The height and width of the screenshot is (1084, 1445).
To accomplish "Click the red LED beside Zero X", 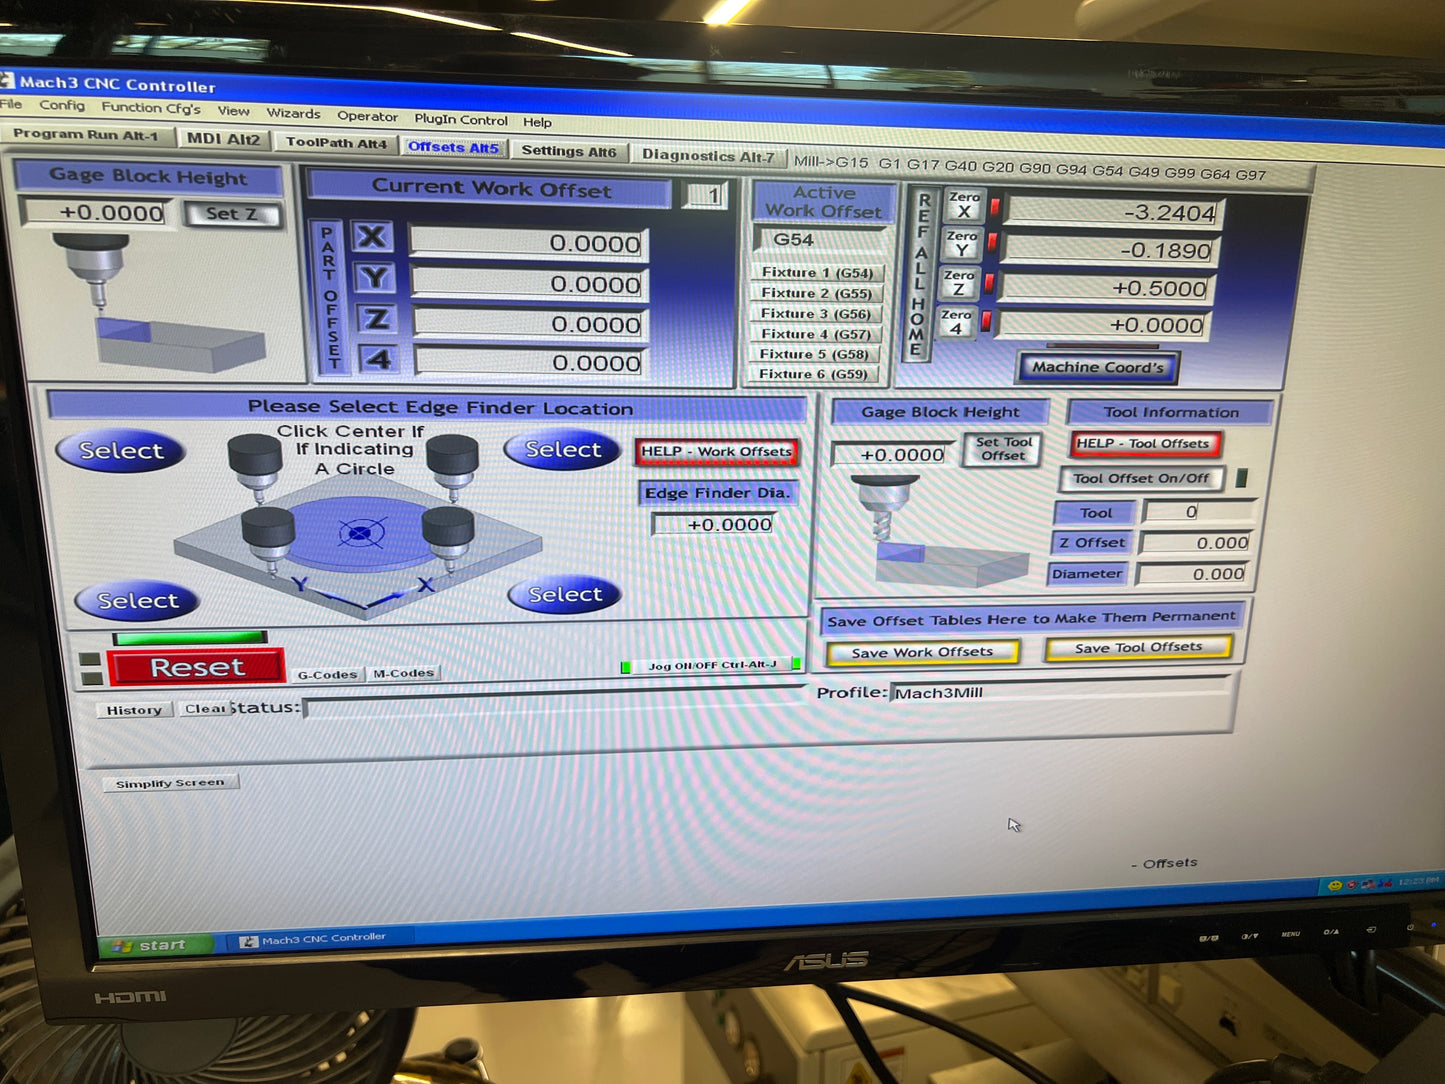I will [995, 207].
